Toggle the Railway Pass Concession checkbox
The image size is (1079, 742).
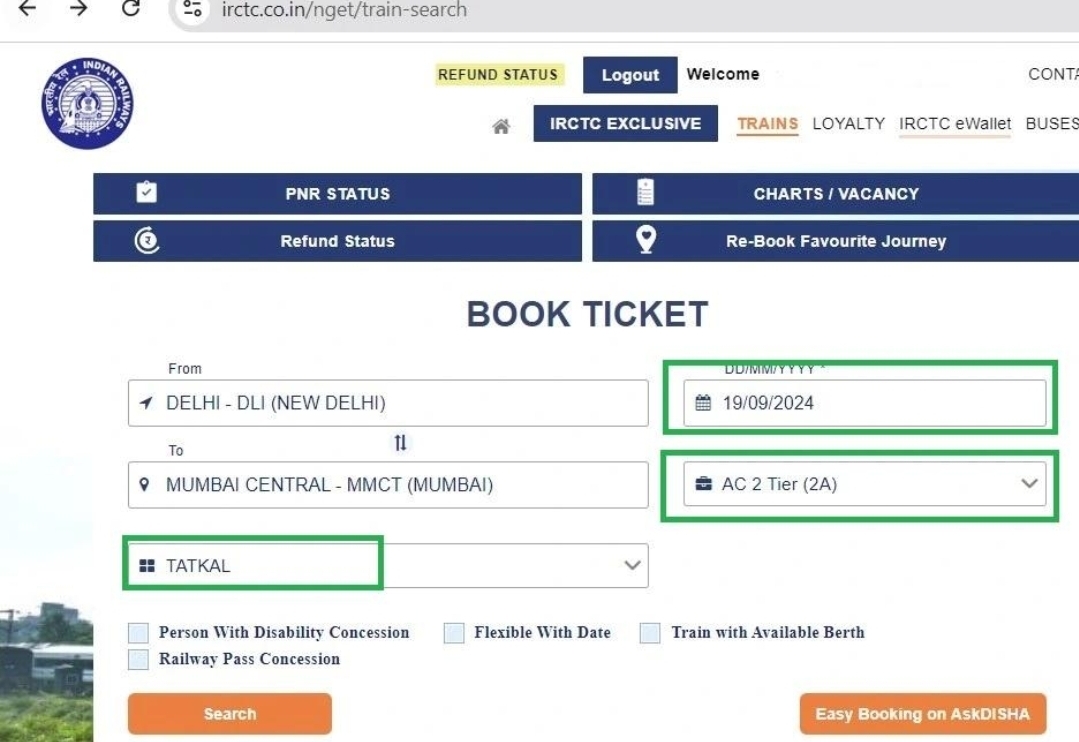138,659
